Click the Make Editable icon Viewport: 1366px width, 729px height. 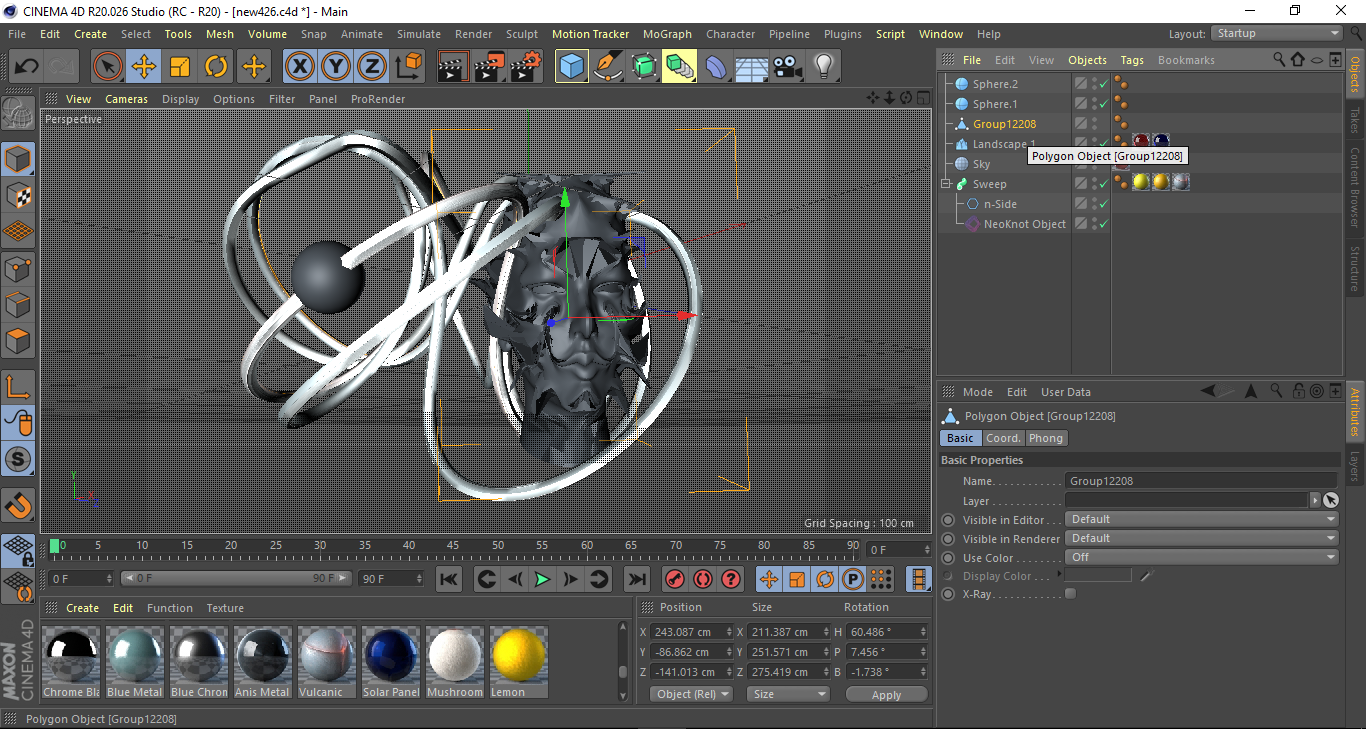[x=18, y=115]
